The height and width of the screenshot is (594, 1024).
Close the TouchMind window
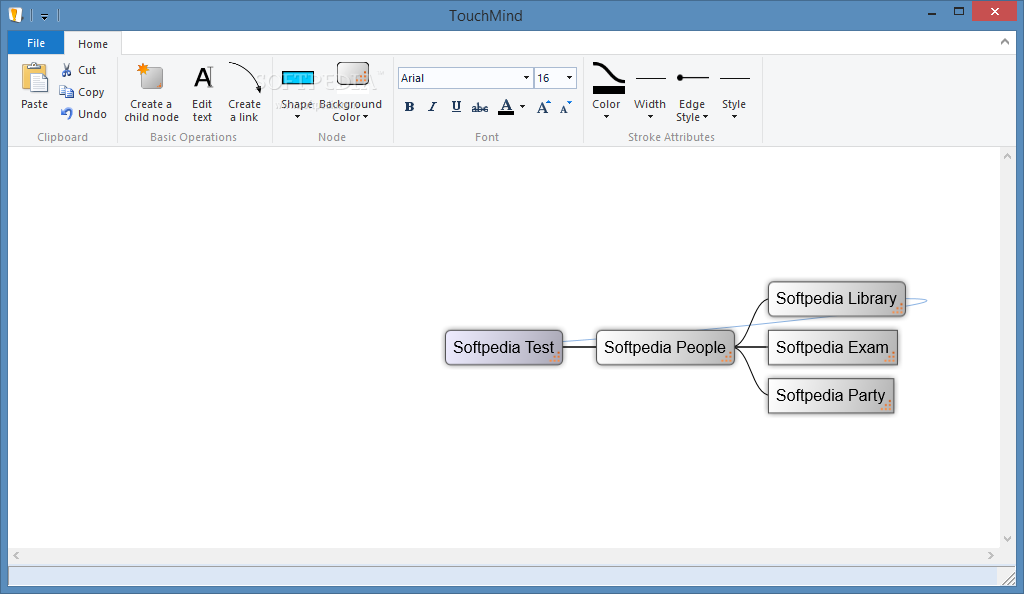click(995, 12)
